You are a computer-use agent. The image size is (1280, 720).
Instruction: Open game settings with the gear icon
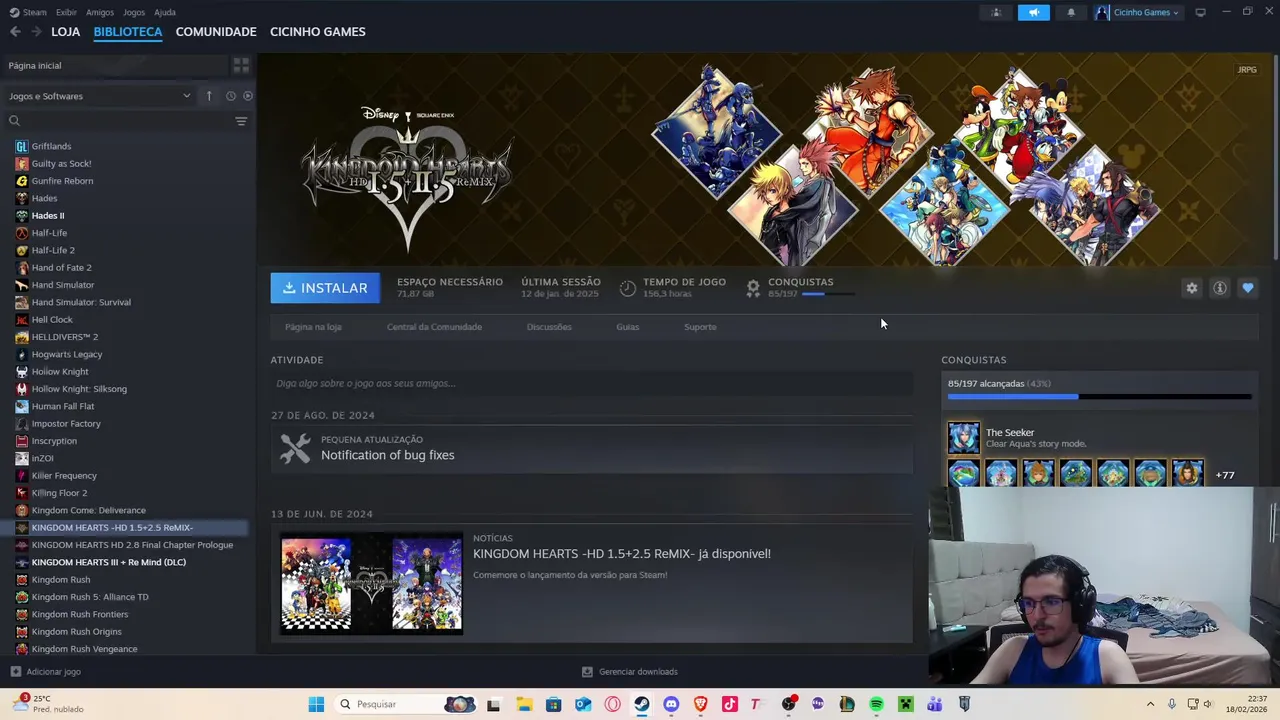coord(1192,288)
